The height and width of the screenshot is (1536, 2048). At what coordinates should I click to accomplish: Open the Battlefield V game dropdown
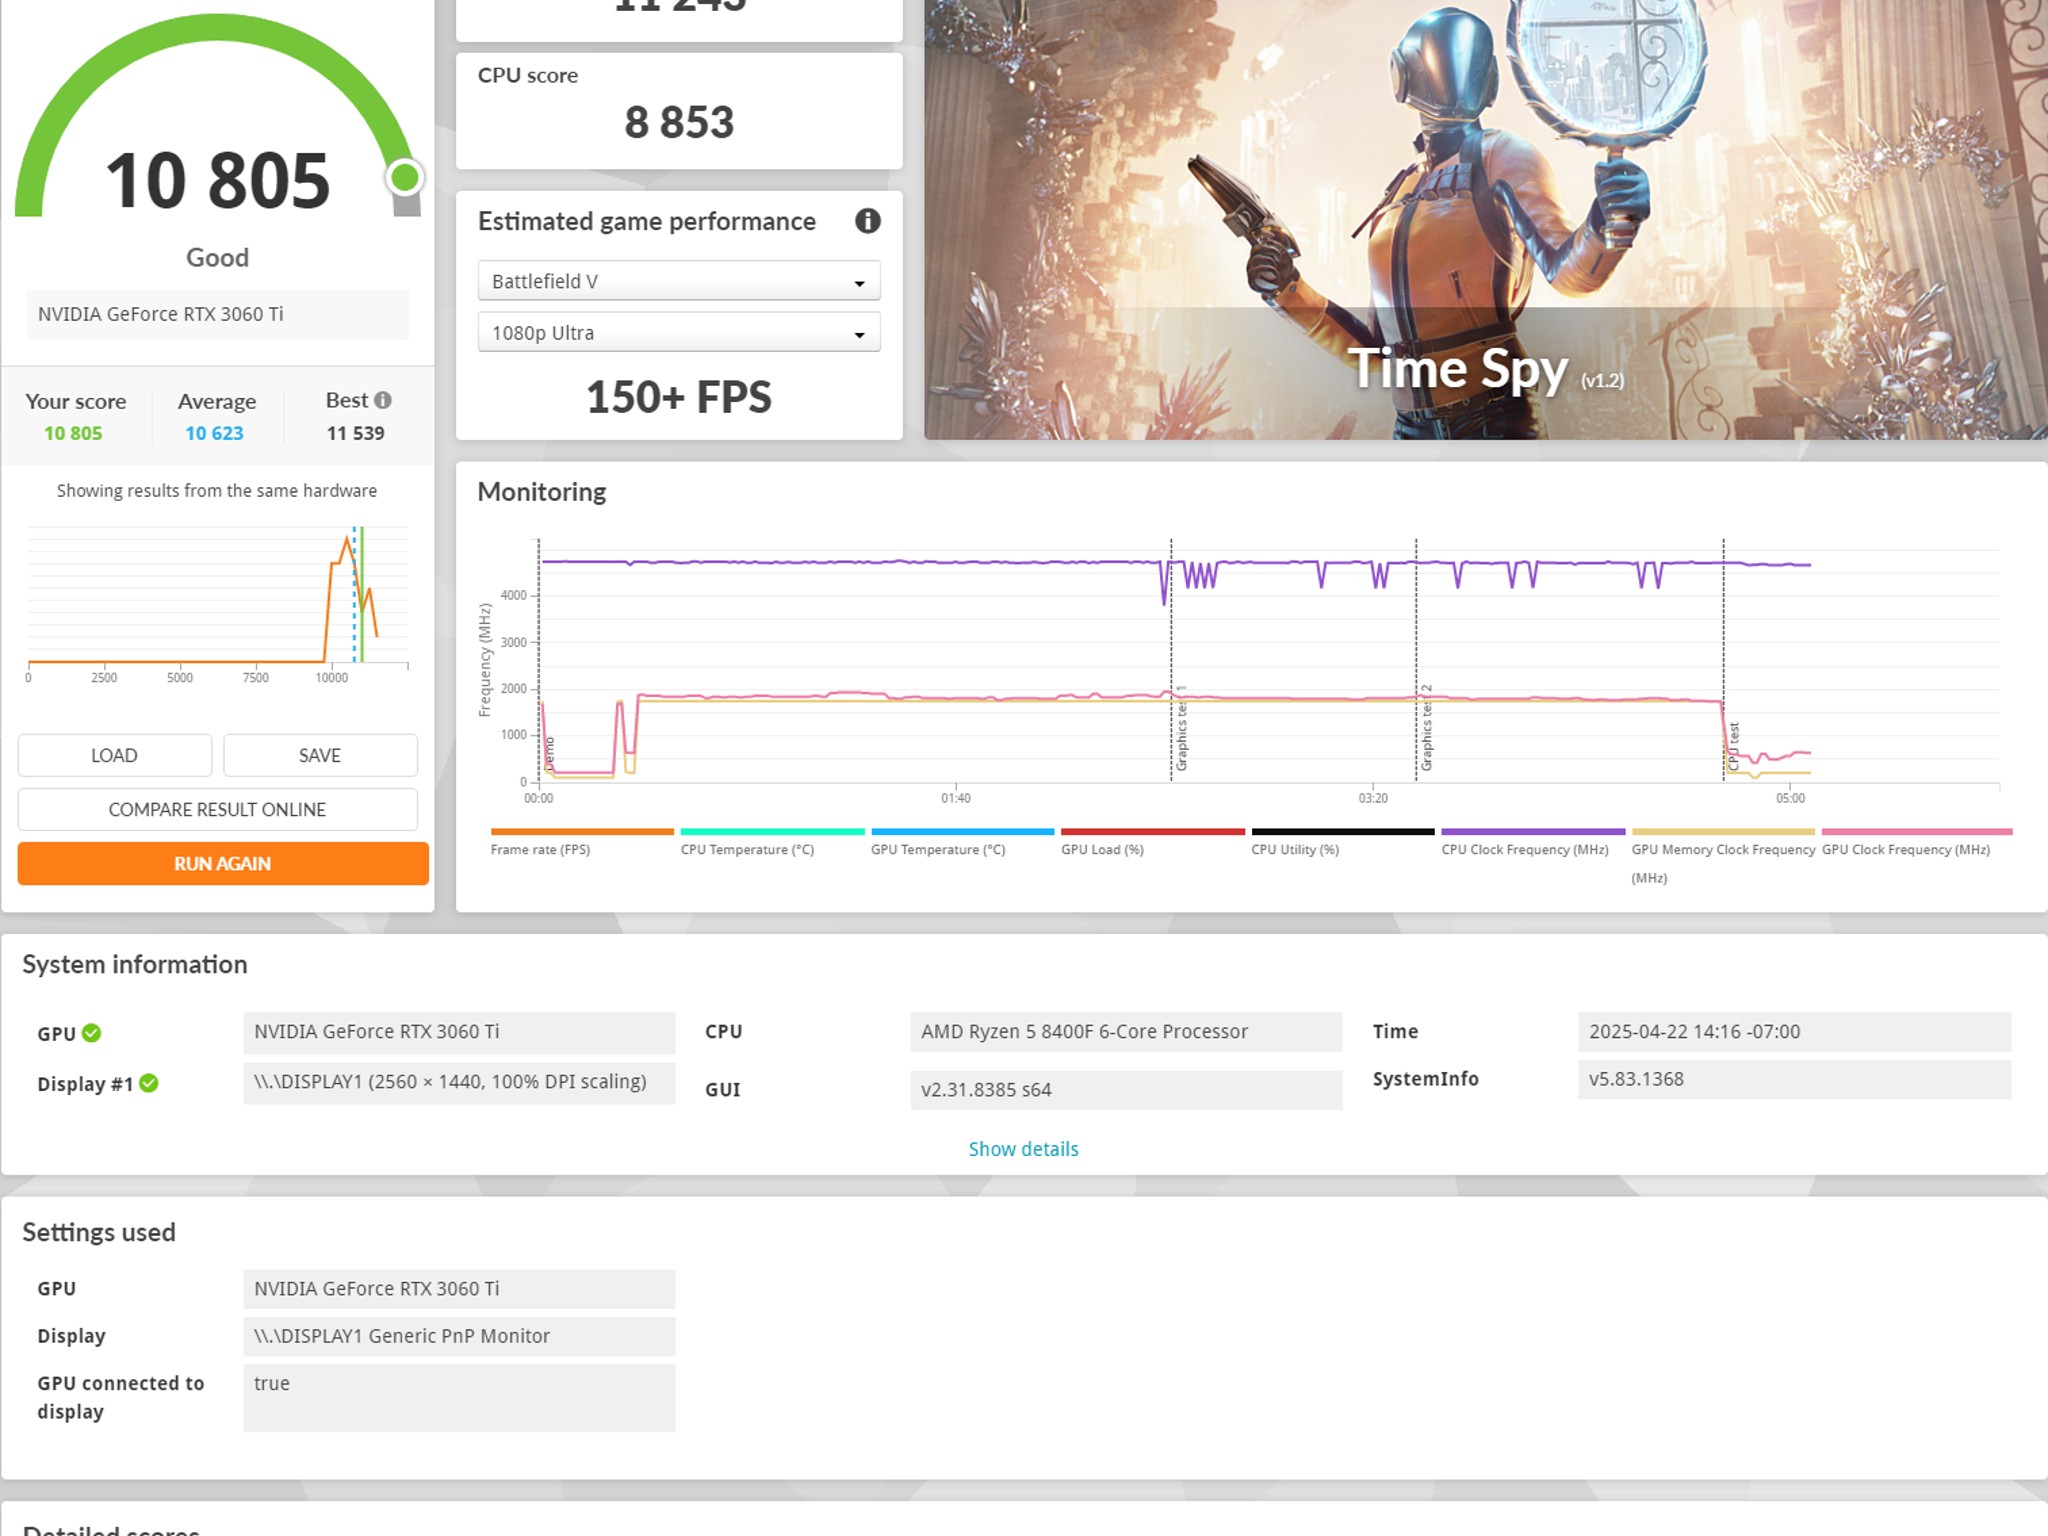(679, 281)
